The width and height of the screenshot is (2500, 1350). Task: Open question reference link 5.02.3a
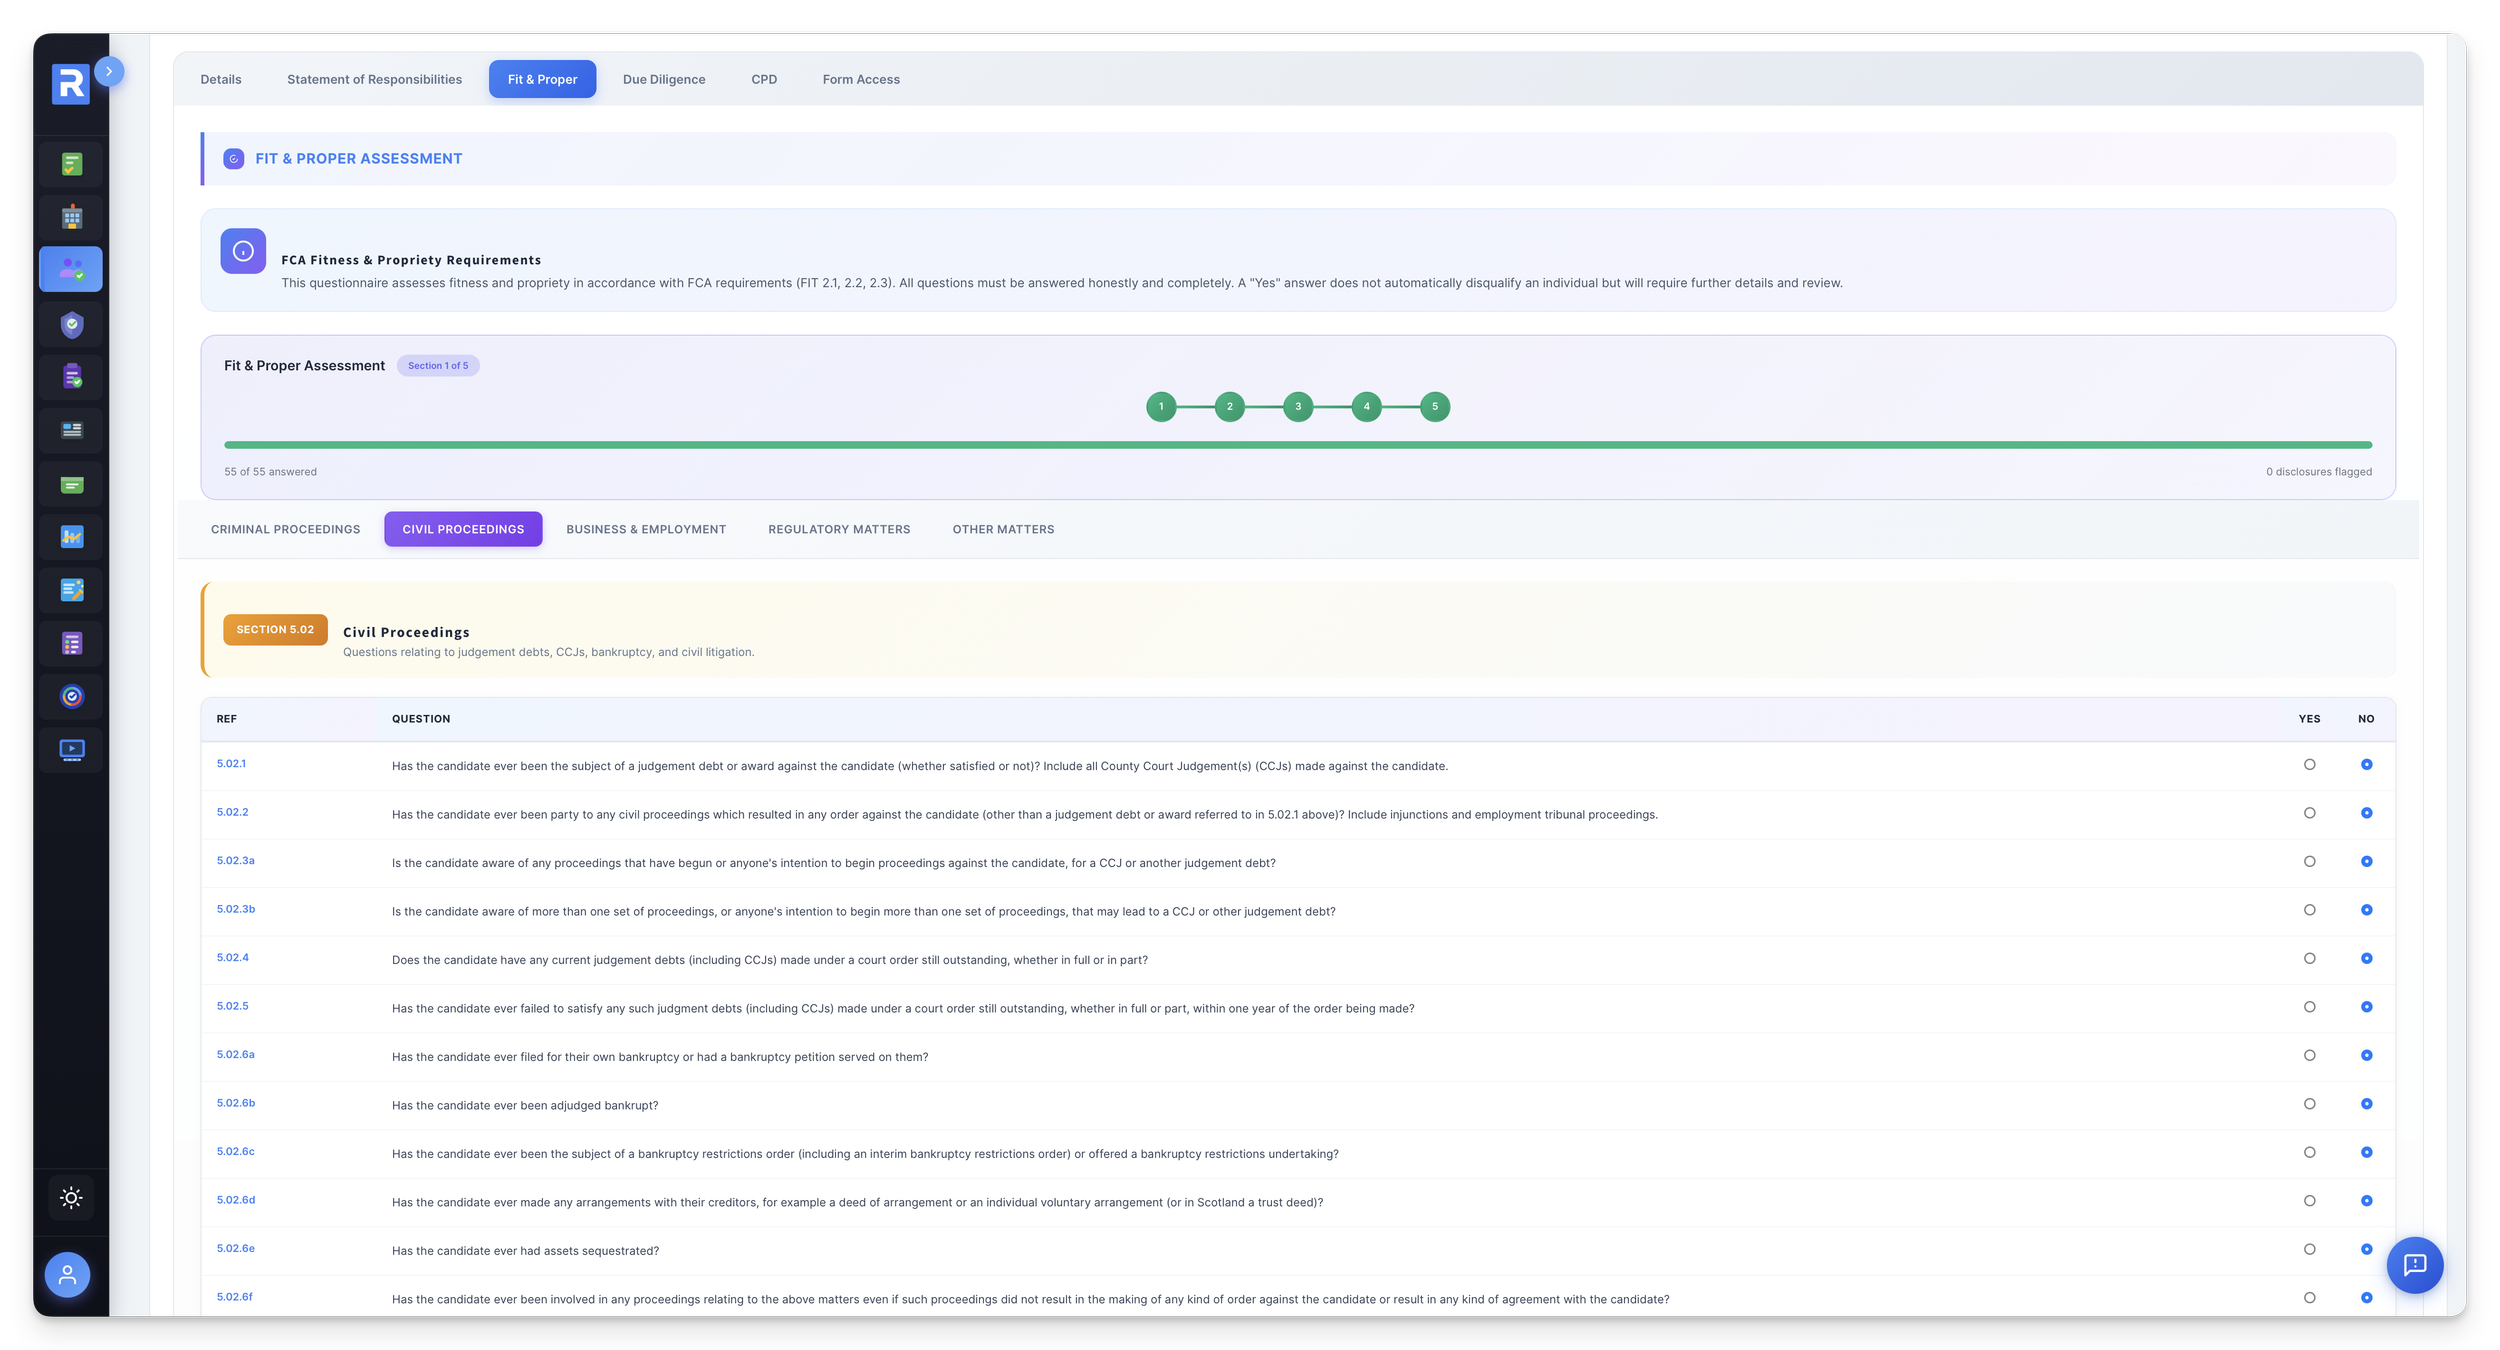click(x=235, y=860)
